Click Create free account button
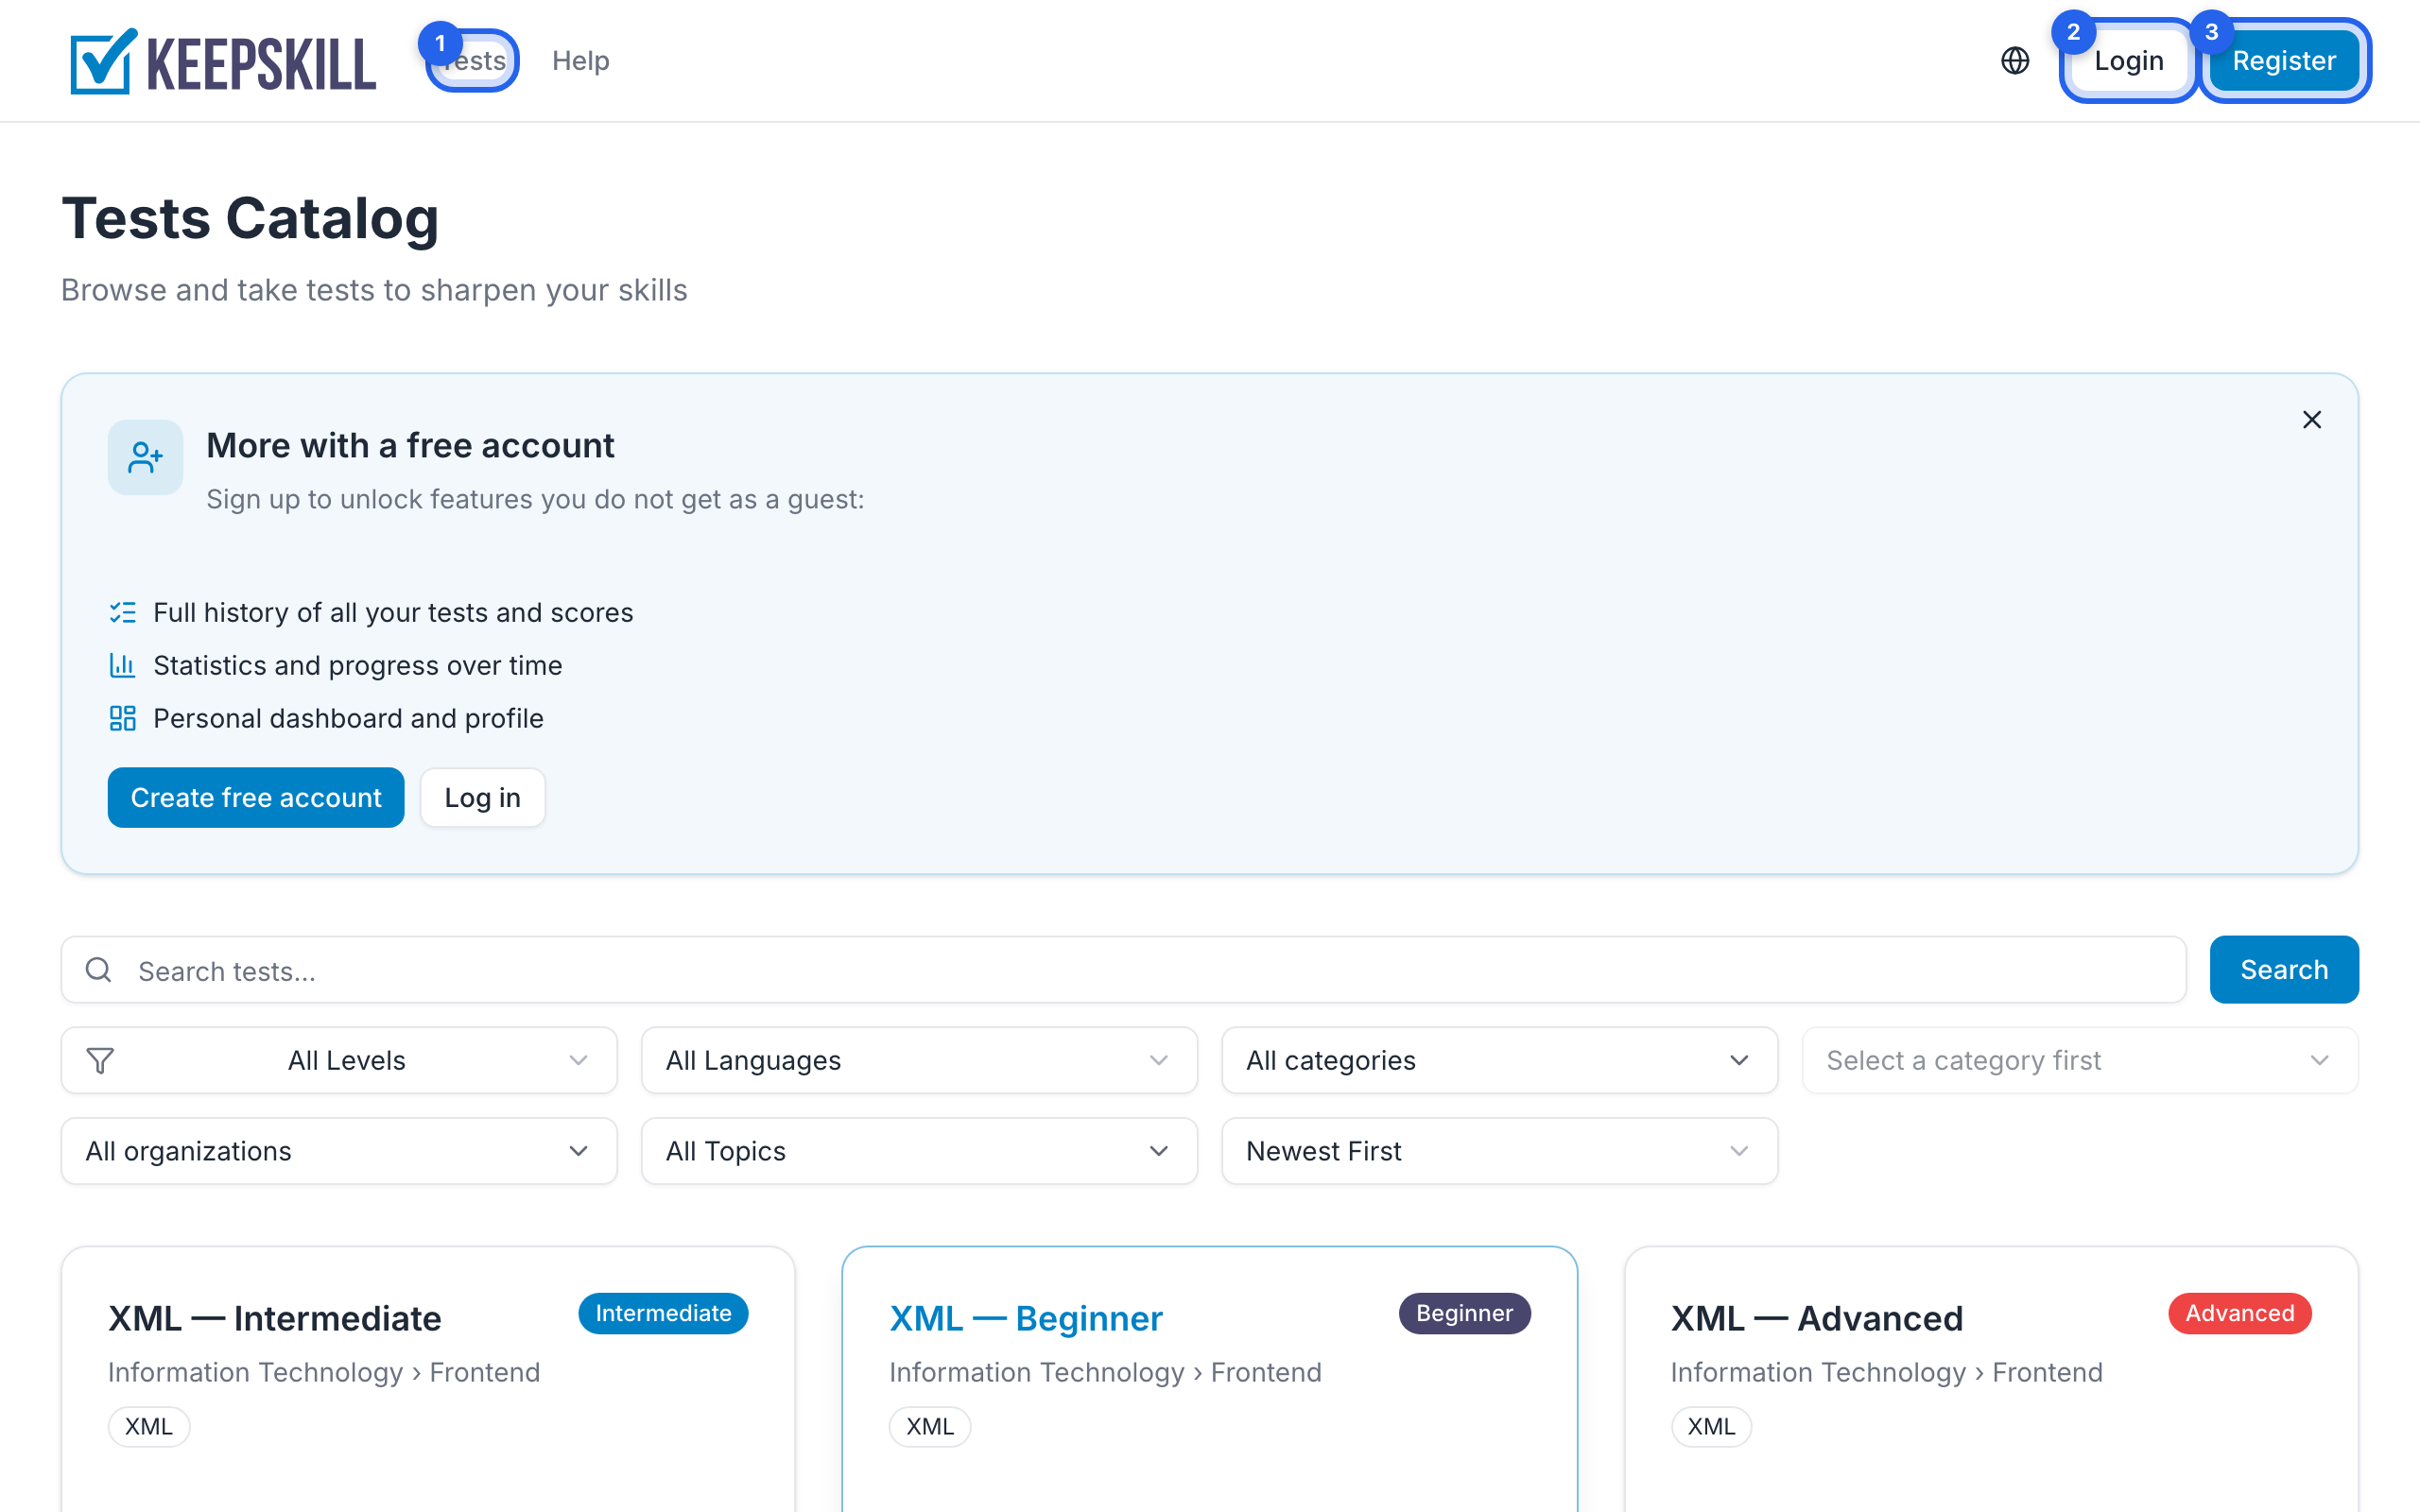This screenshot has height=1512, width=2420. pyautogui.click(x=256, y=797)
